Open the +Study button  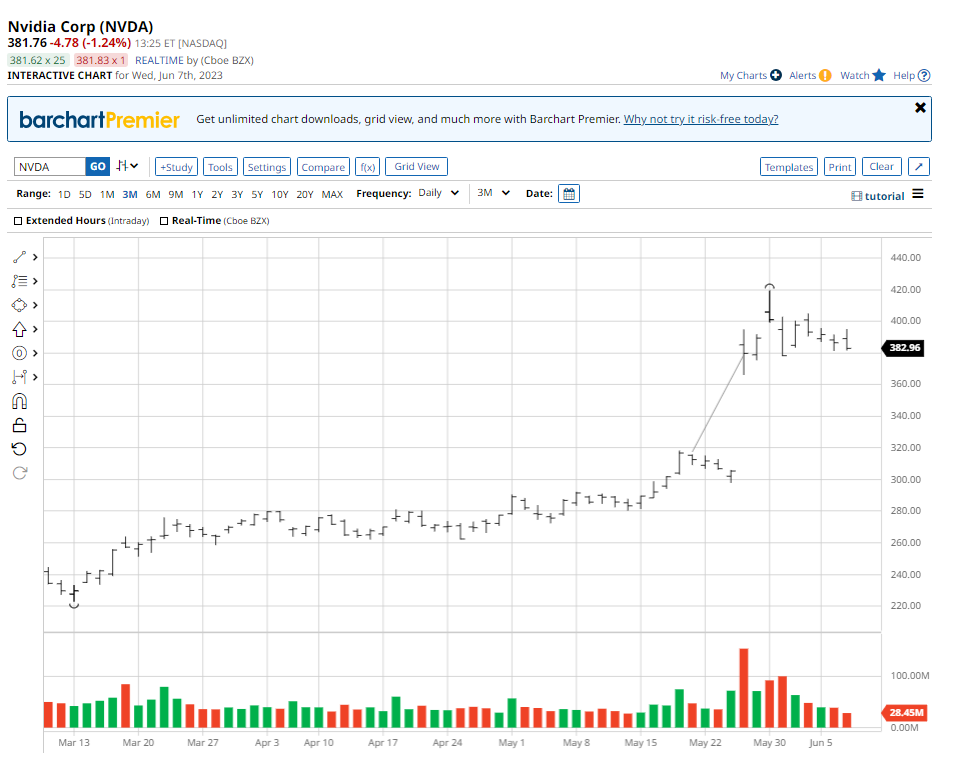[176, 167]
